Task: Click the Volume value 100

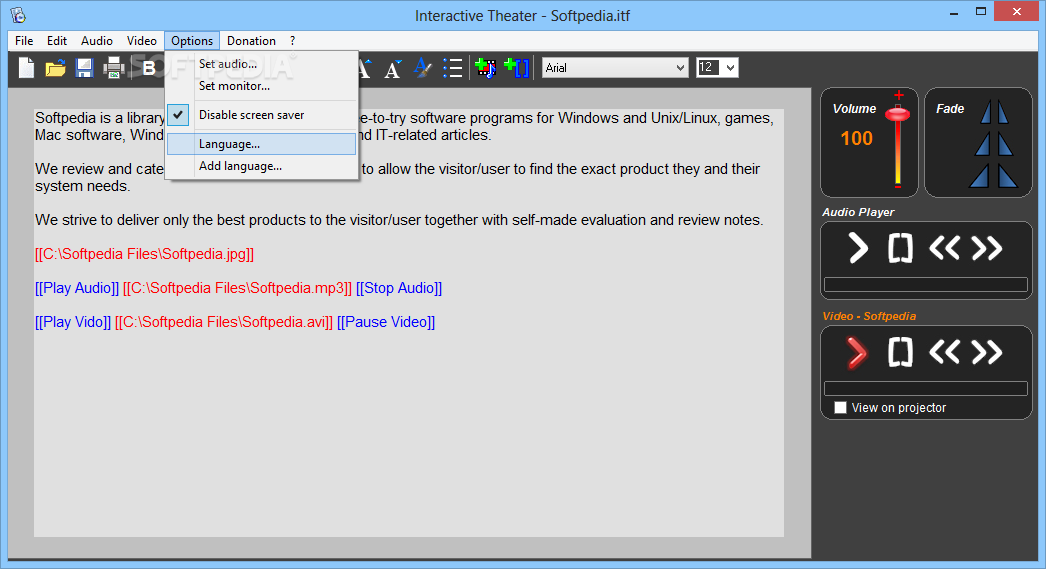Action: (856, 138)
